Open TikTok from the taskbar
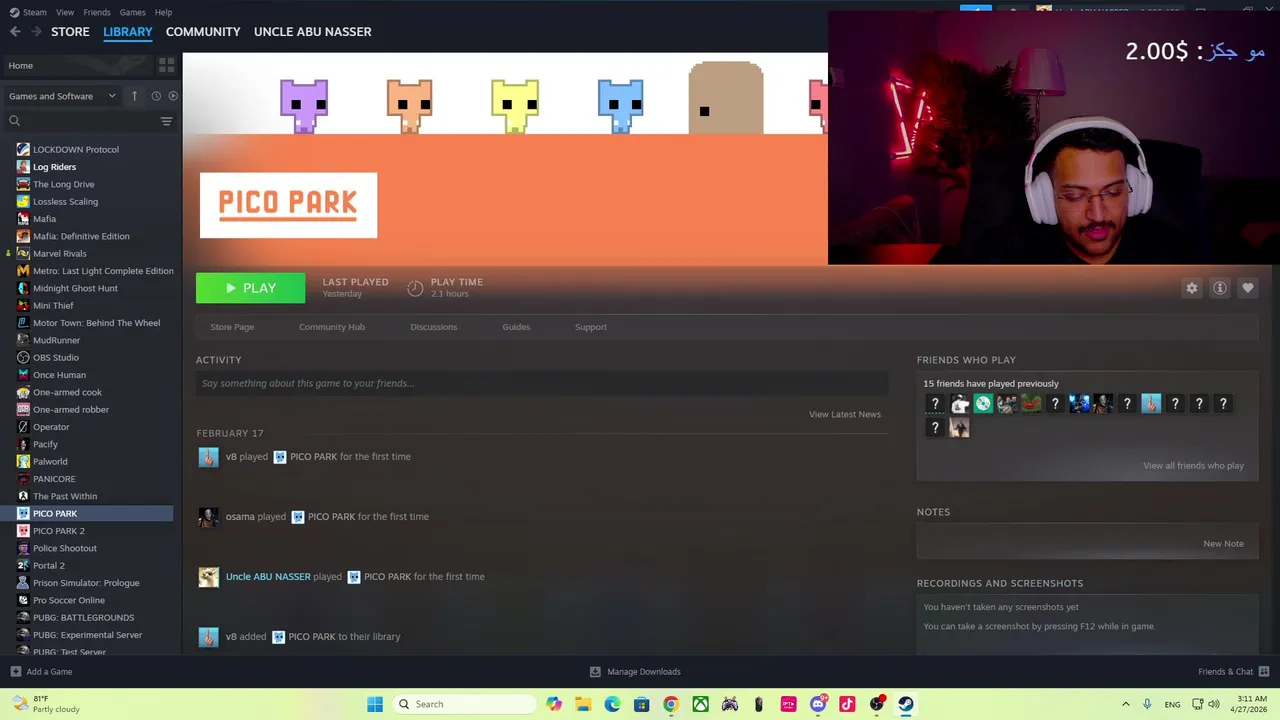This screenshot has width=1280, height=720. (847, 704)
